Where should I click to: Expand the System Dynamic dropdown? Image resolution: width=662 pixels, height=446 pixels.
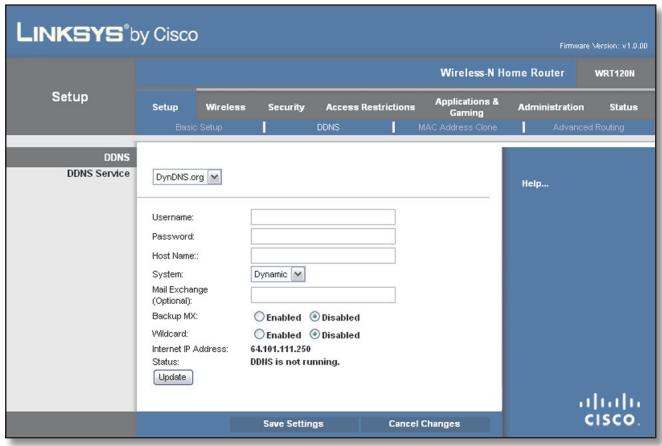click(x=277, y=274)
